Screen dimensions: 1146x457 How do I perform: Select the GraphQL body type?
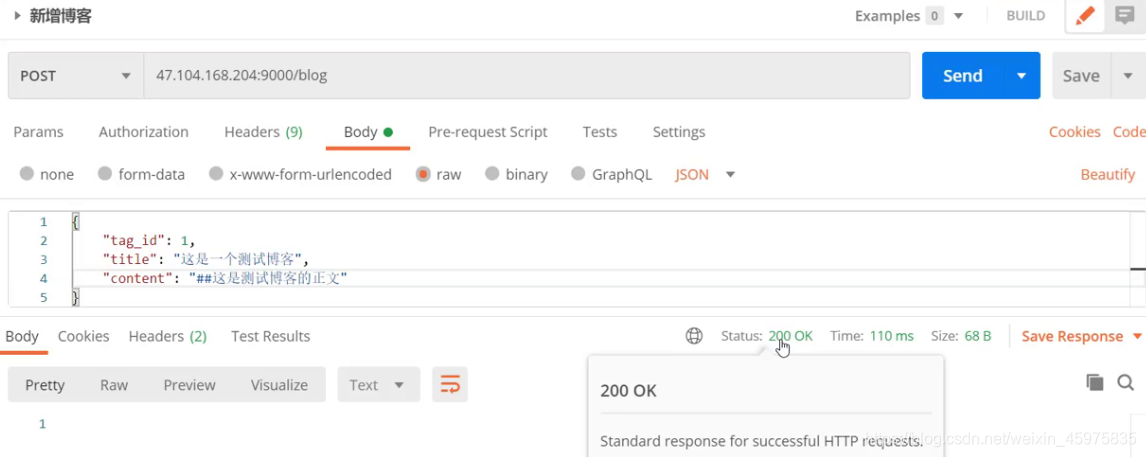point(611,175)
